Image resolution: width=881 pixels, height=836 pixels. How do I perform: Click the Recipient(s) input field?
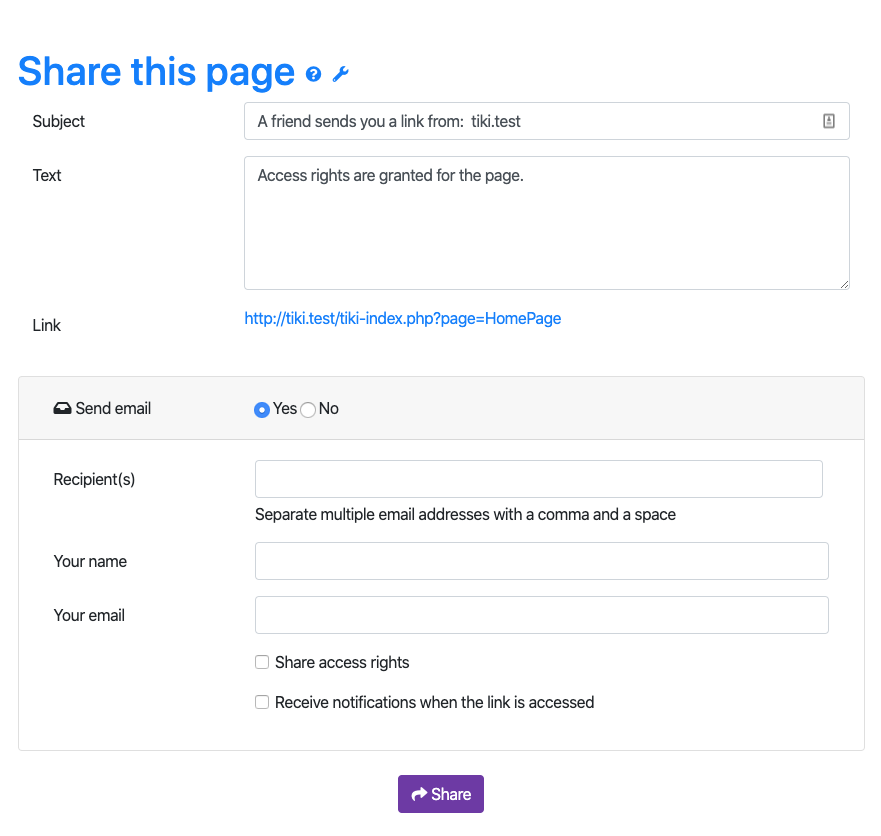click(539, 479)
